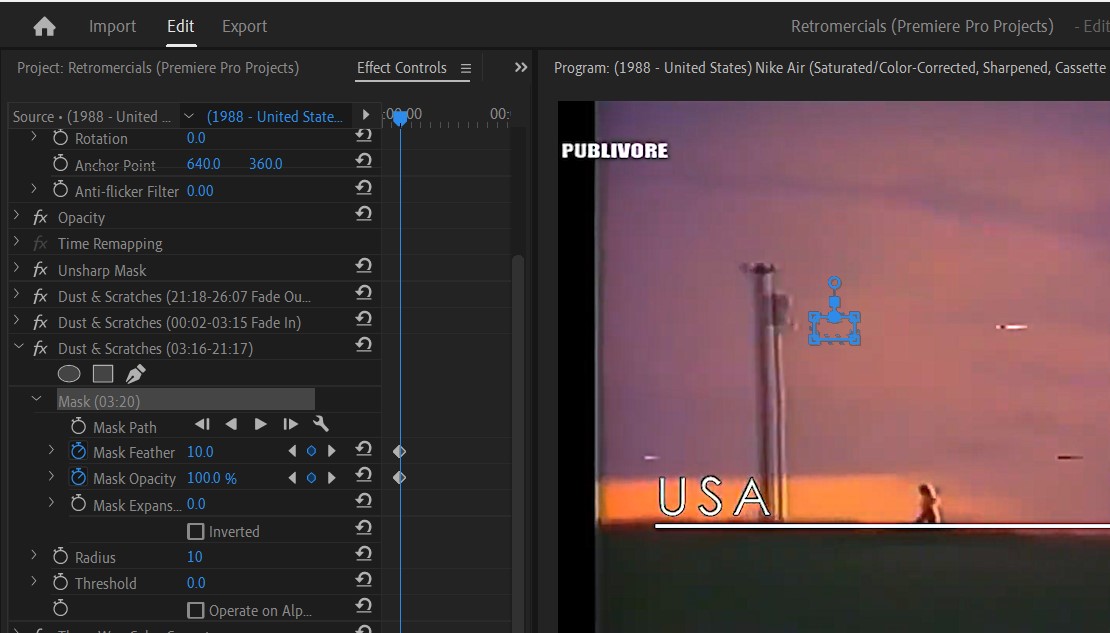Screen dimensions: 1110x633
Task: Show overflow panels with double chevron
Action: tap(521, 67)
